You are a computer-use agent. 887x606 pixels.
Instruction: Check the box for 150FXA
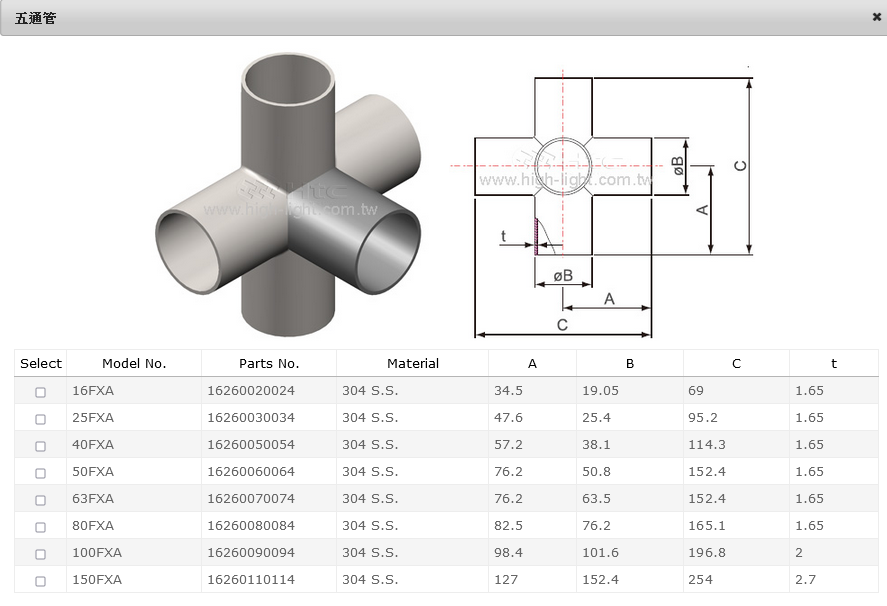tap(41, 581)
